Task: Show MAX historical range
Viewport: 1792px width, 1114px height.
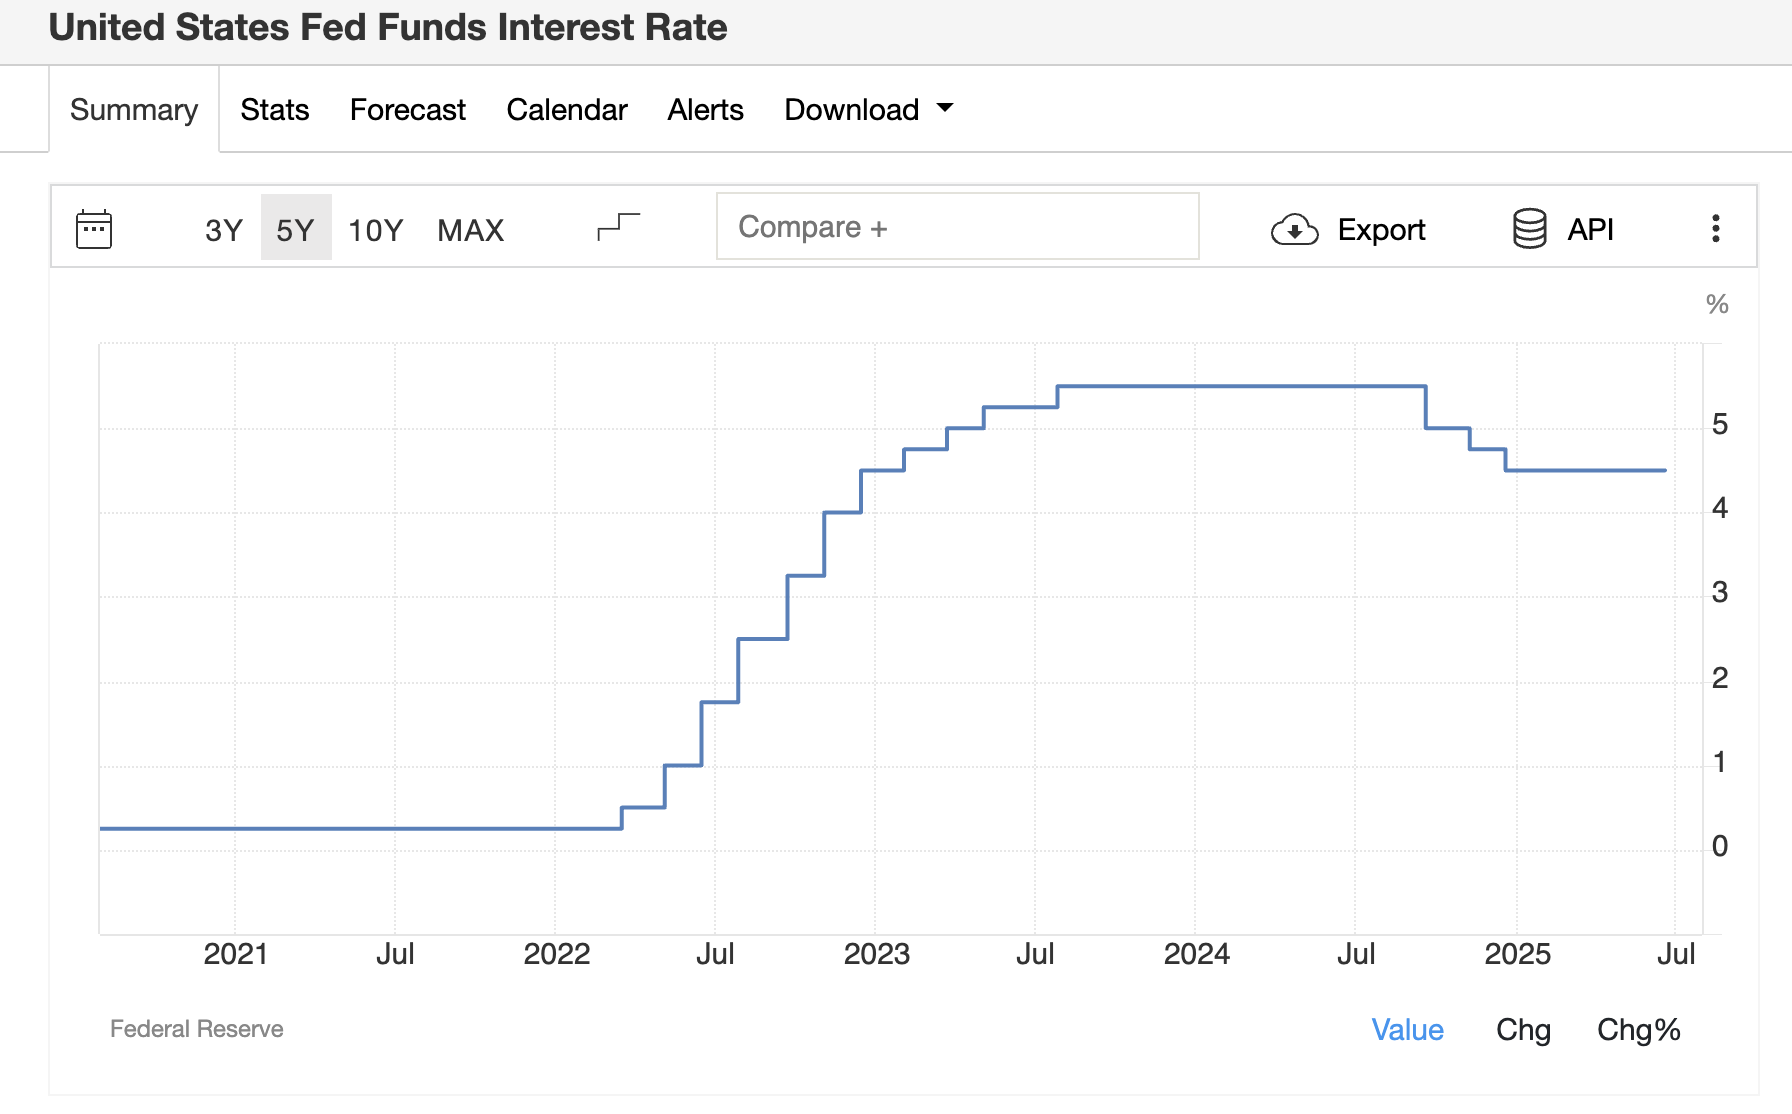Action: point(470,230)
